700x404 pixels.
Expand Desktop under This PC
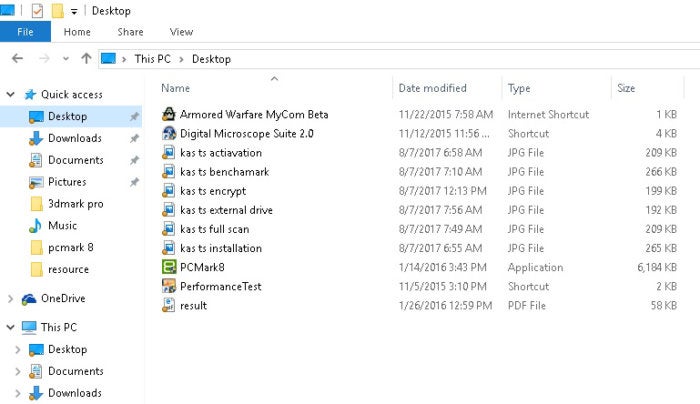pos(17,350)
